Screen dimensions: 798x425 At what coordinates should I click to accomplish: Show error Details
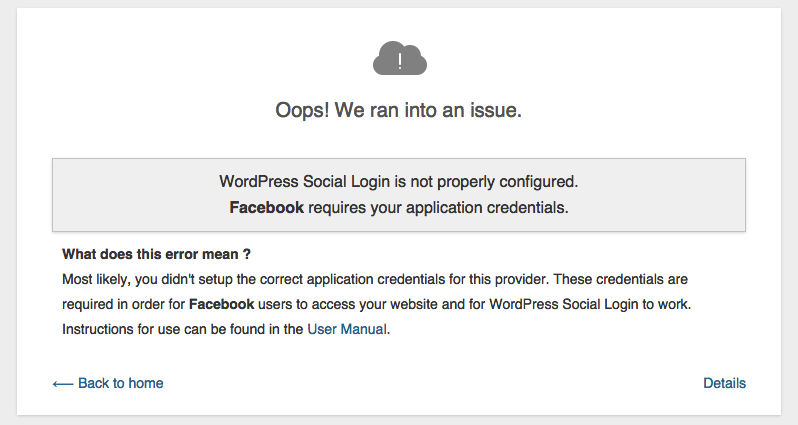724,383
